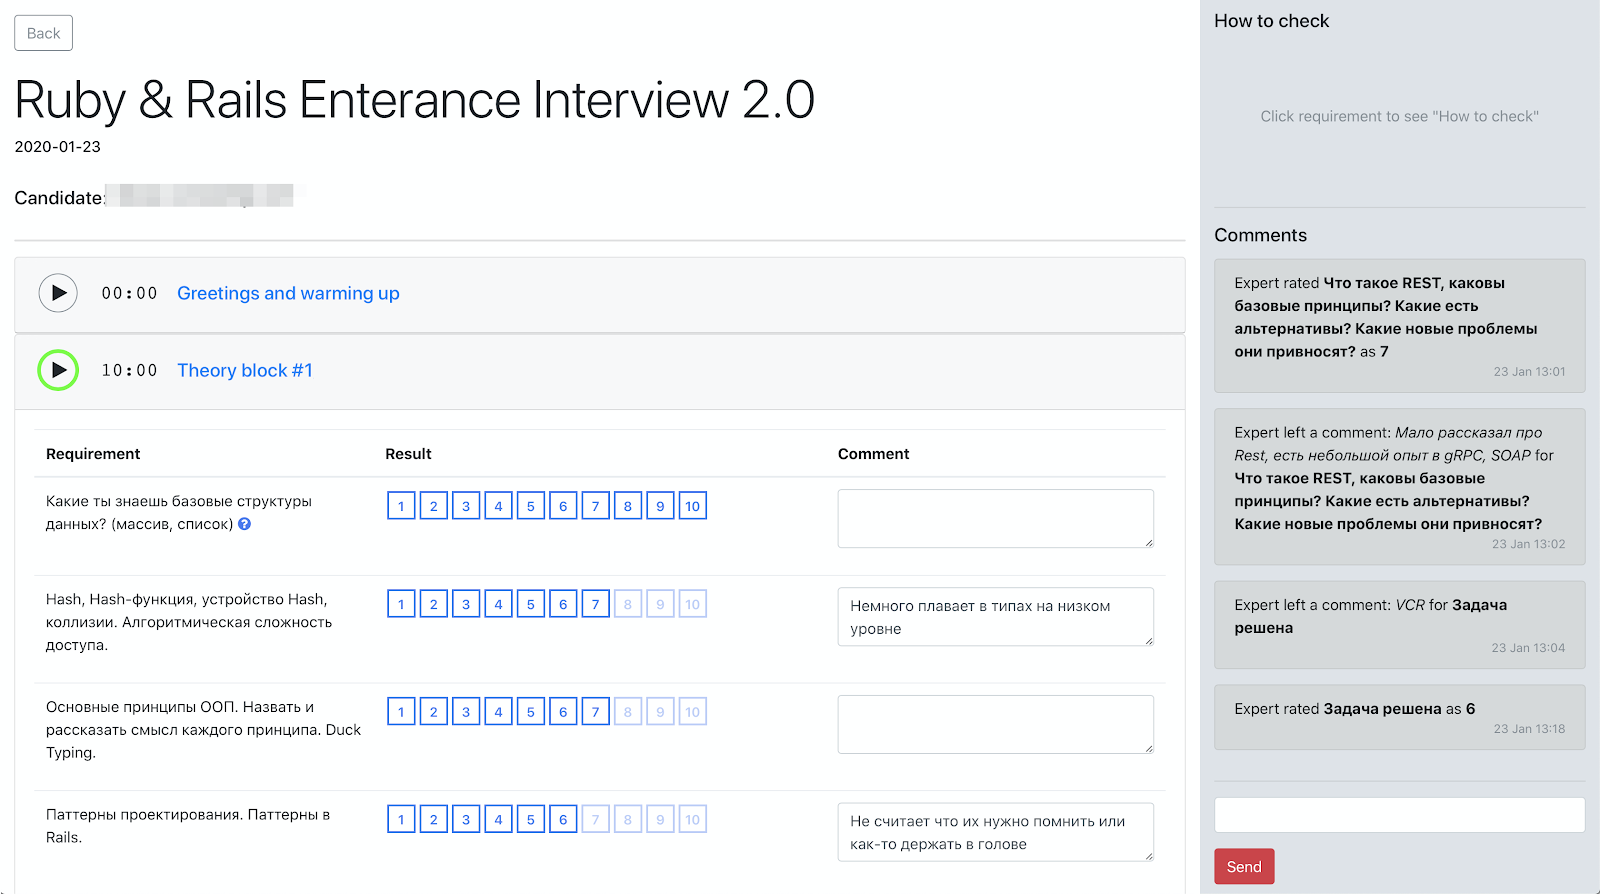
Task: Rate data structures question as 1
Action: click(401, 506)
